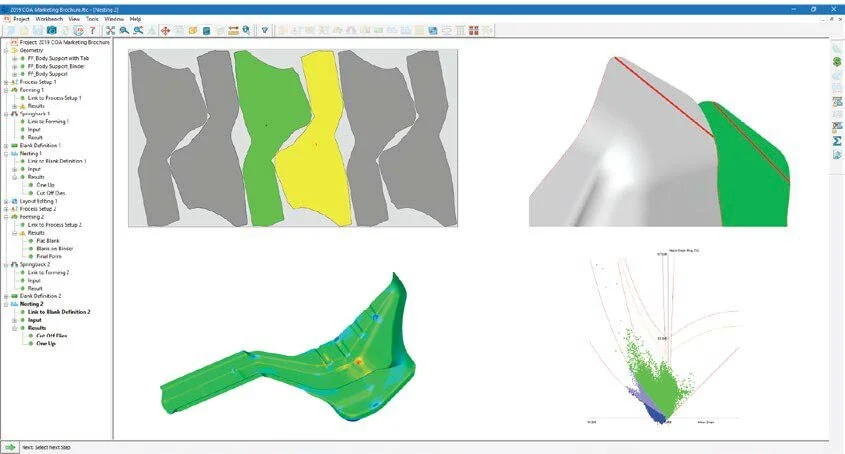Expand the Process Setup 1 node
This screenshot has width=845, height=454.
pos(6,82)
